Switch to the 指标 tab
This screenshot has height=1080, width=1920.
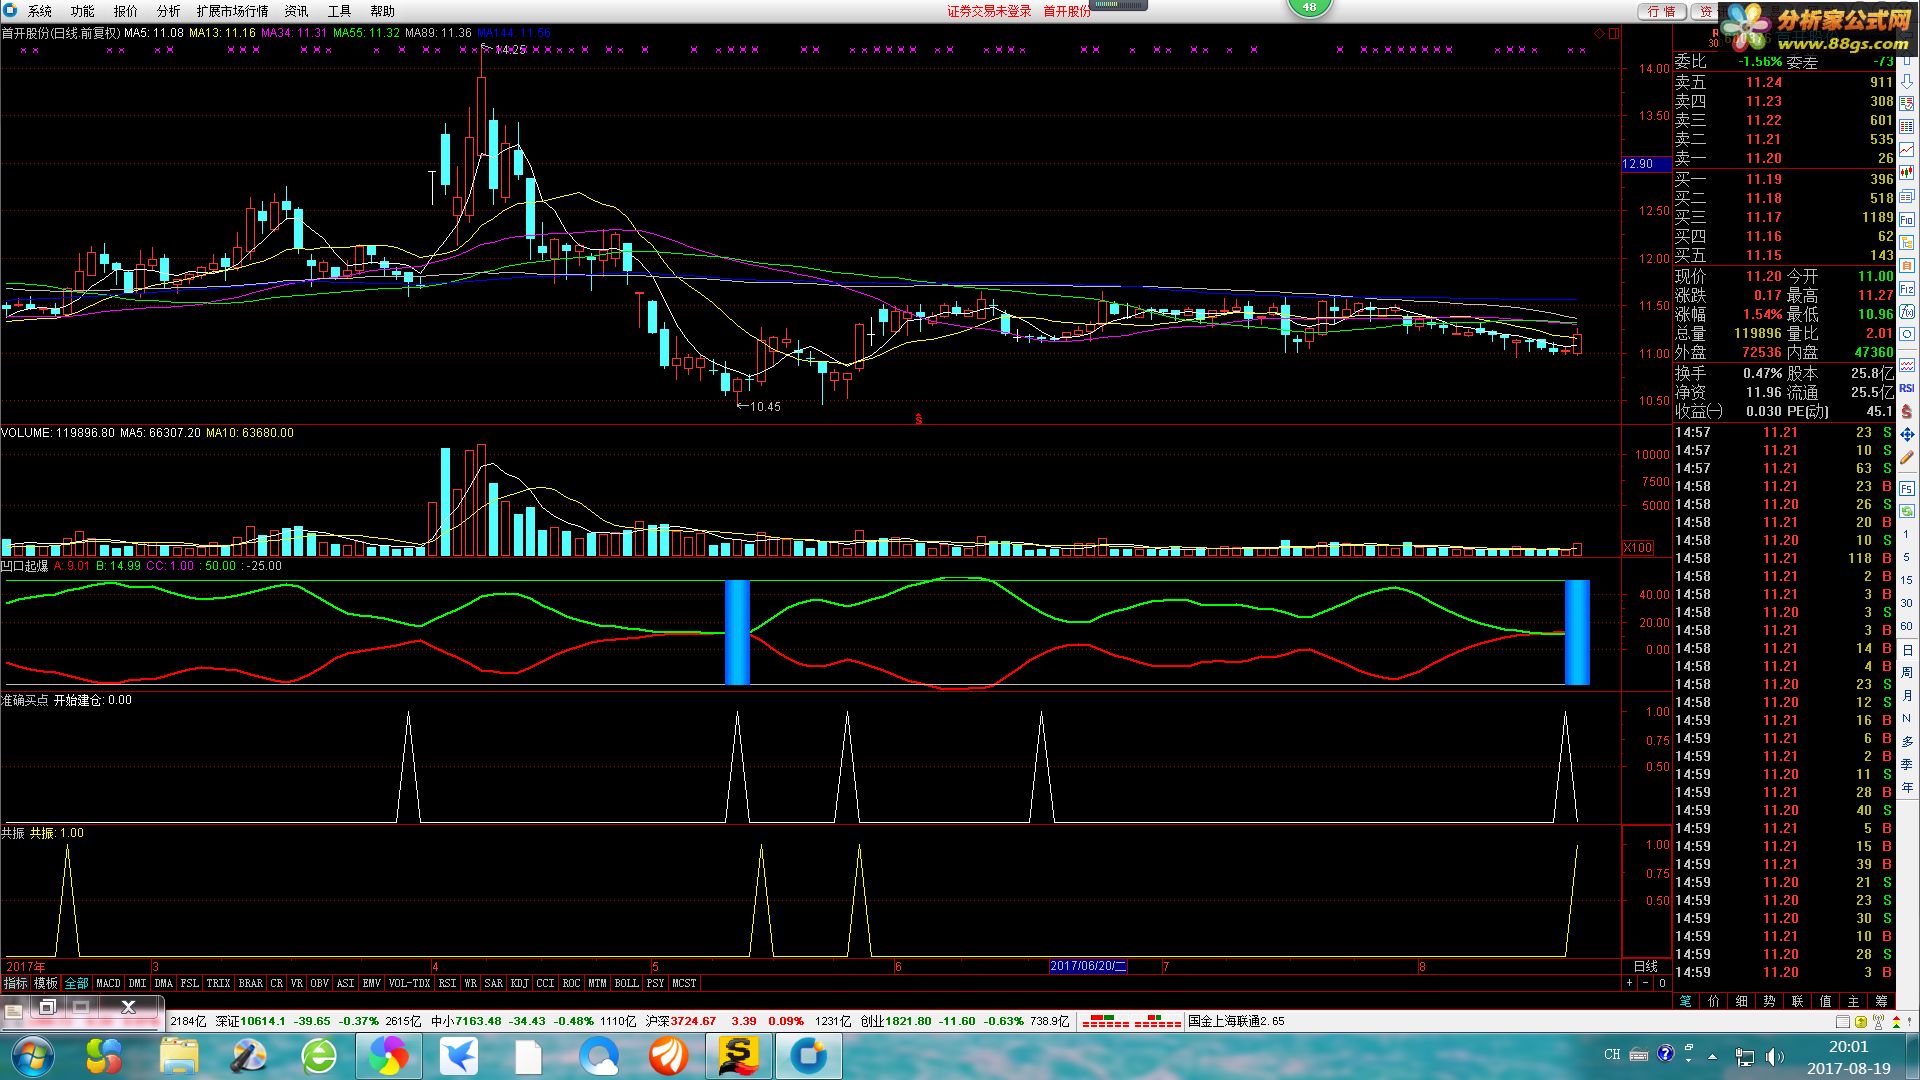tap(15, 983)
